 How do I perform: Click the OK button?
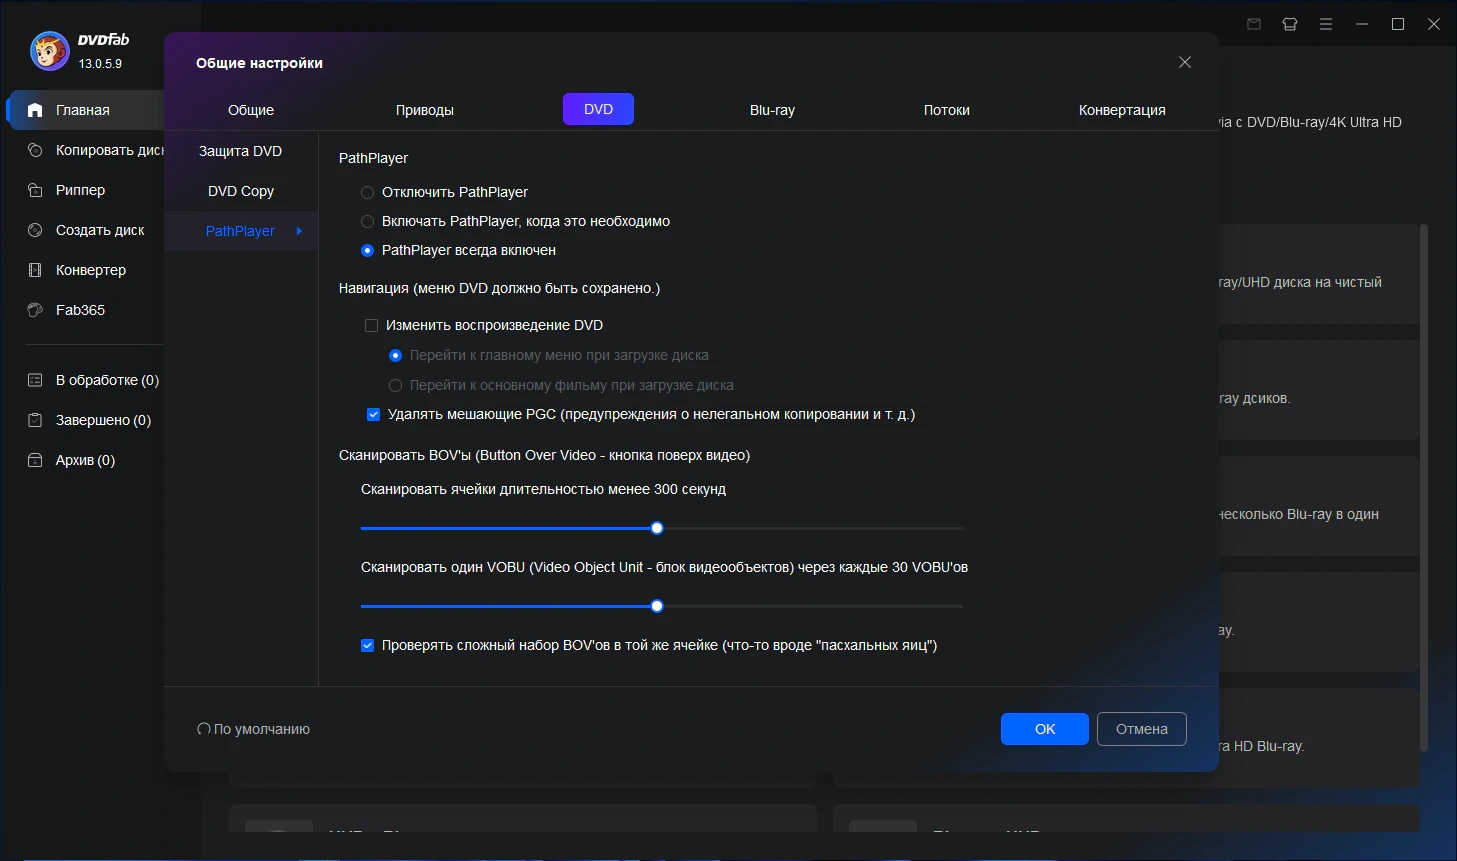[1045, 729]
